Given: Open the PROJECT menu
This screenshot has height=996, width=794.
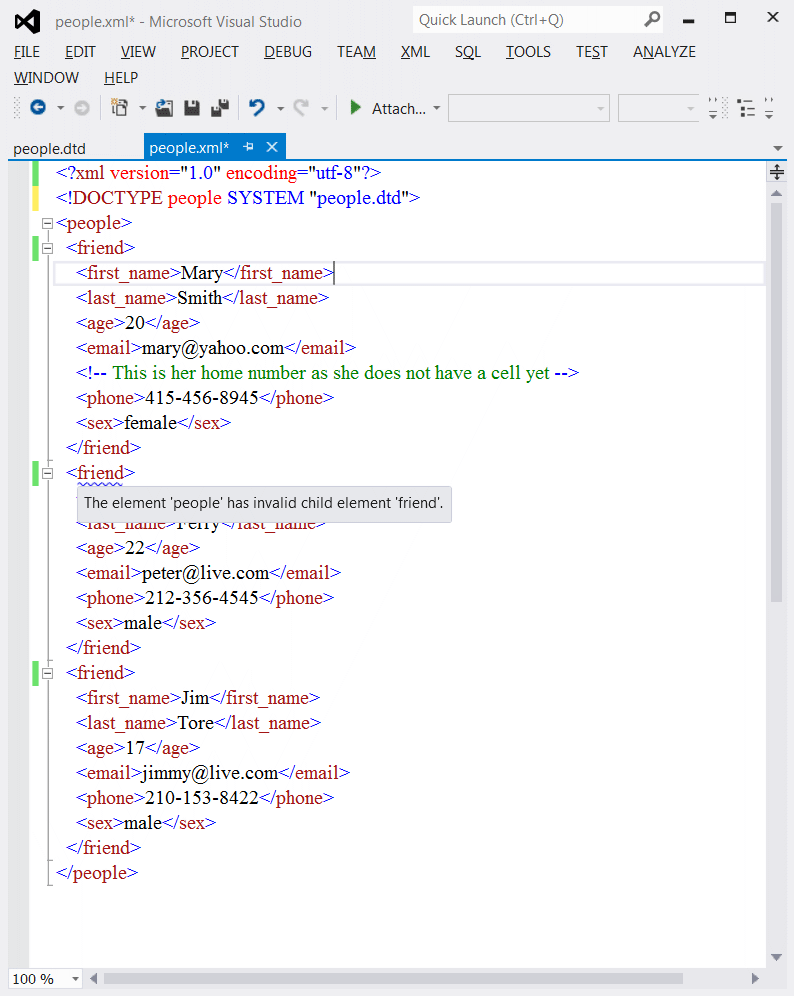Looking at the screenshot, I should pyautogui.click(x=210, y=52).
